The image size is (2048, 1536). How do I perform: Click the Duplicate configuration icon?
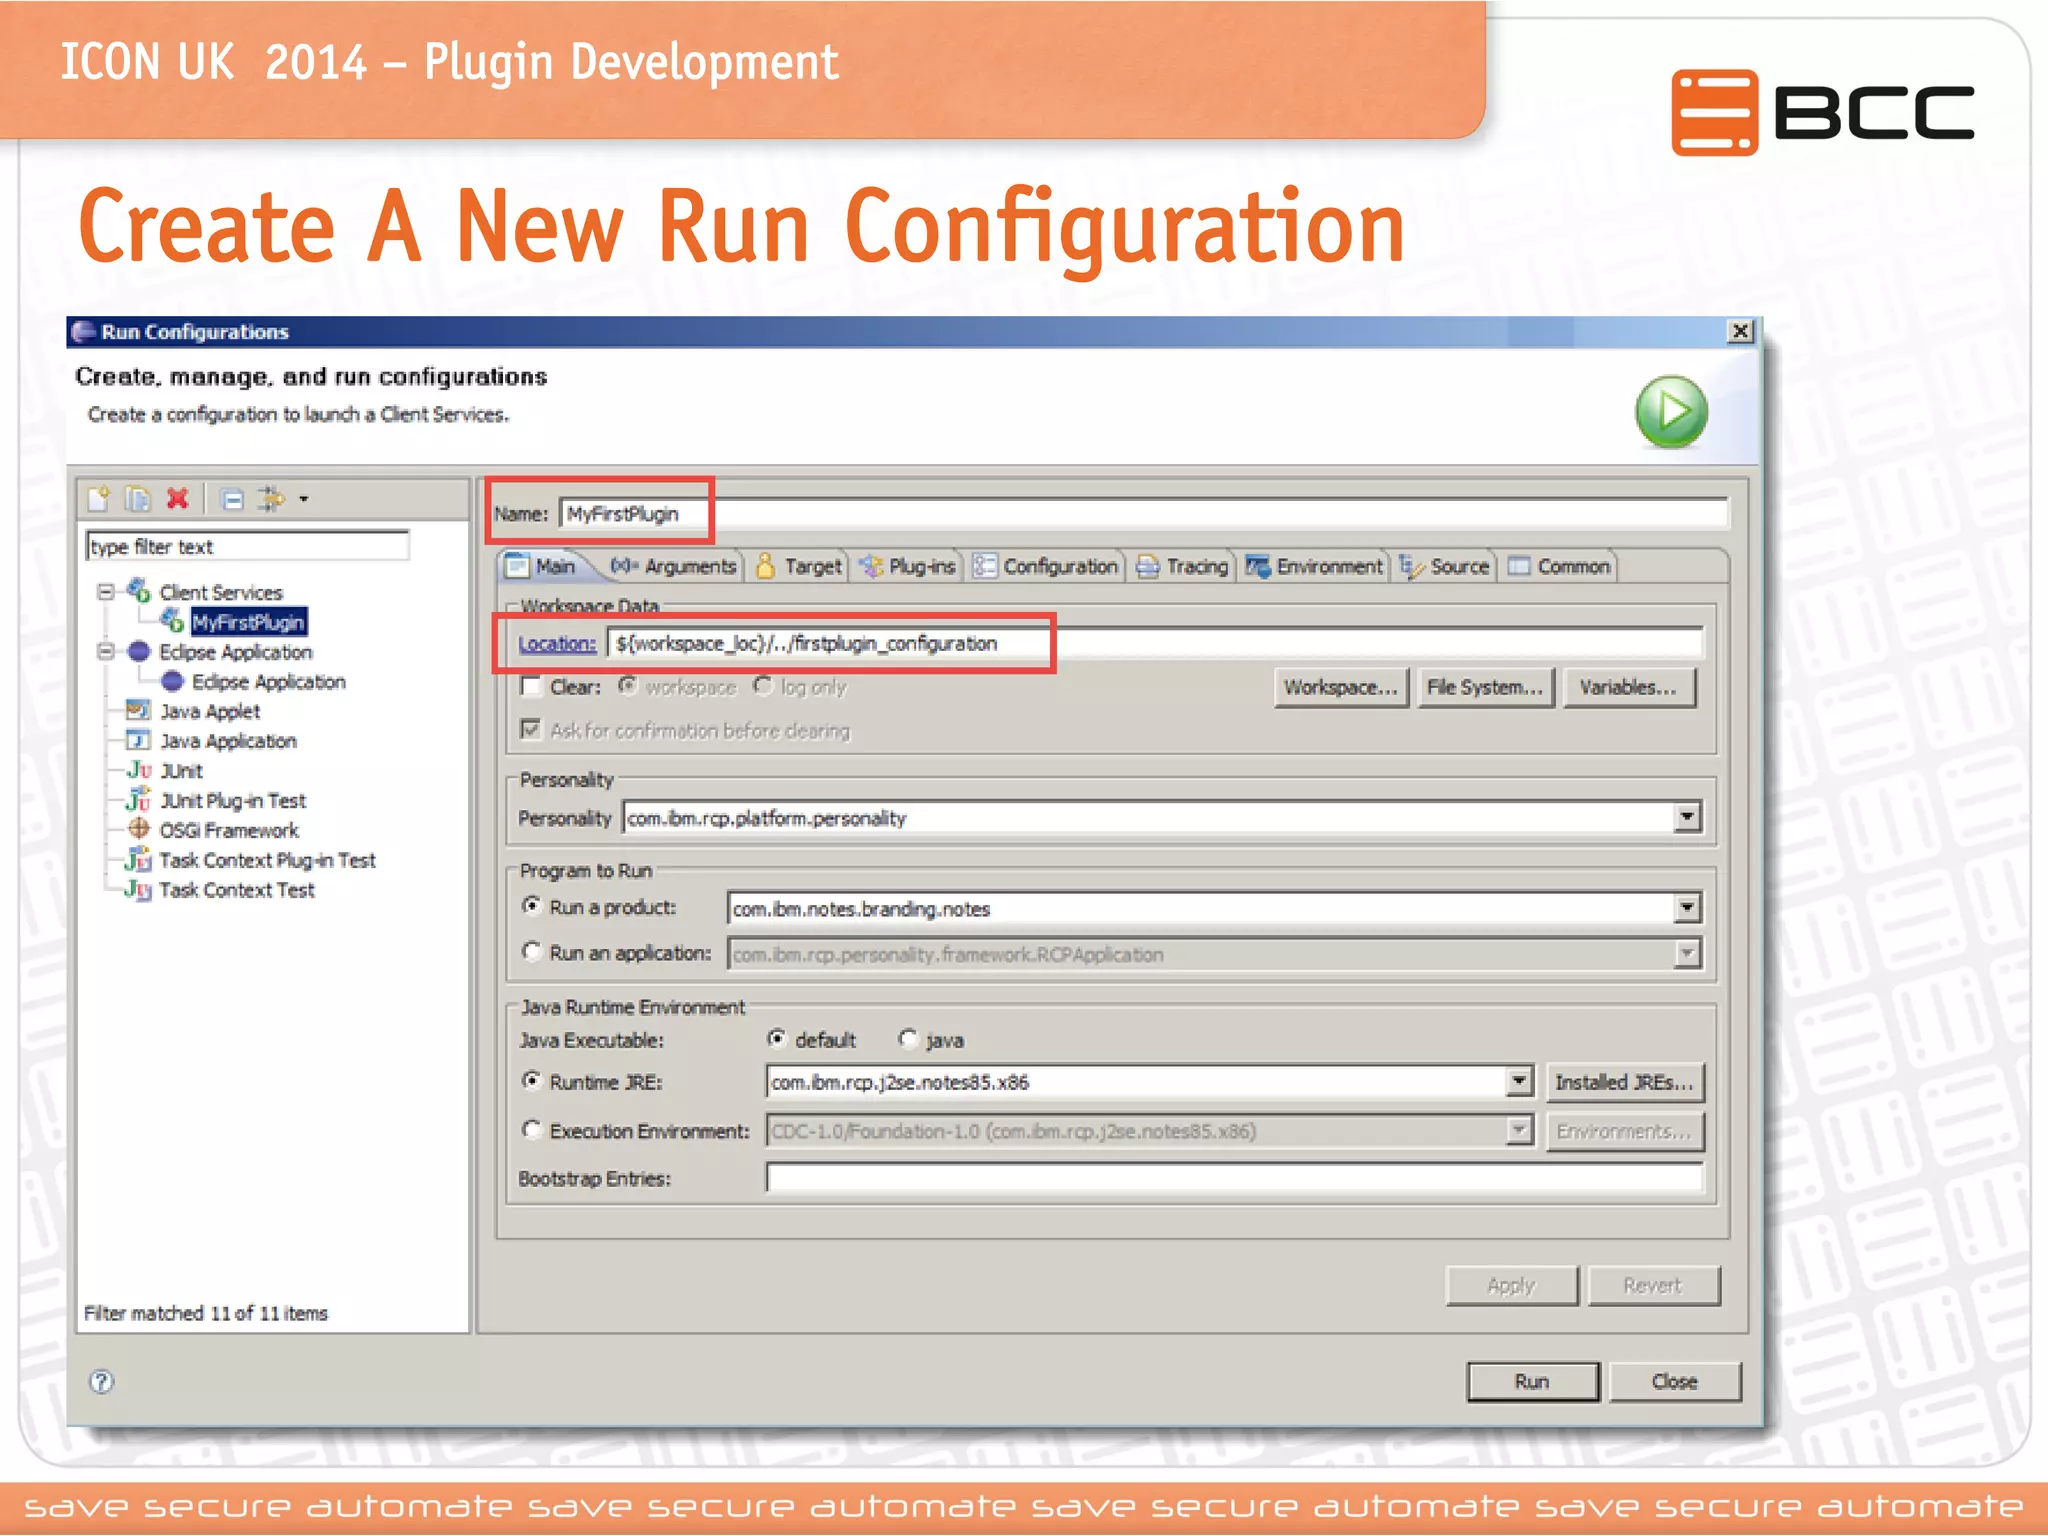pyautogui.click(x=138, y=498)
